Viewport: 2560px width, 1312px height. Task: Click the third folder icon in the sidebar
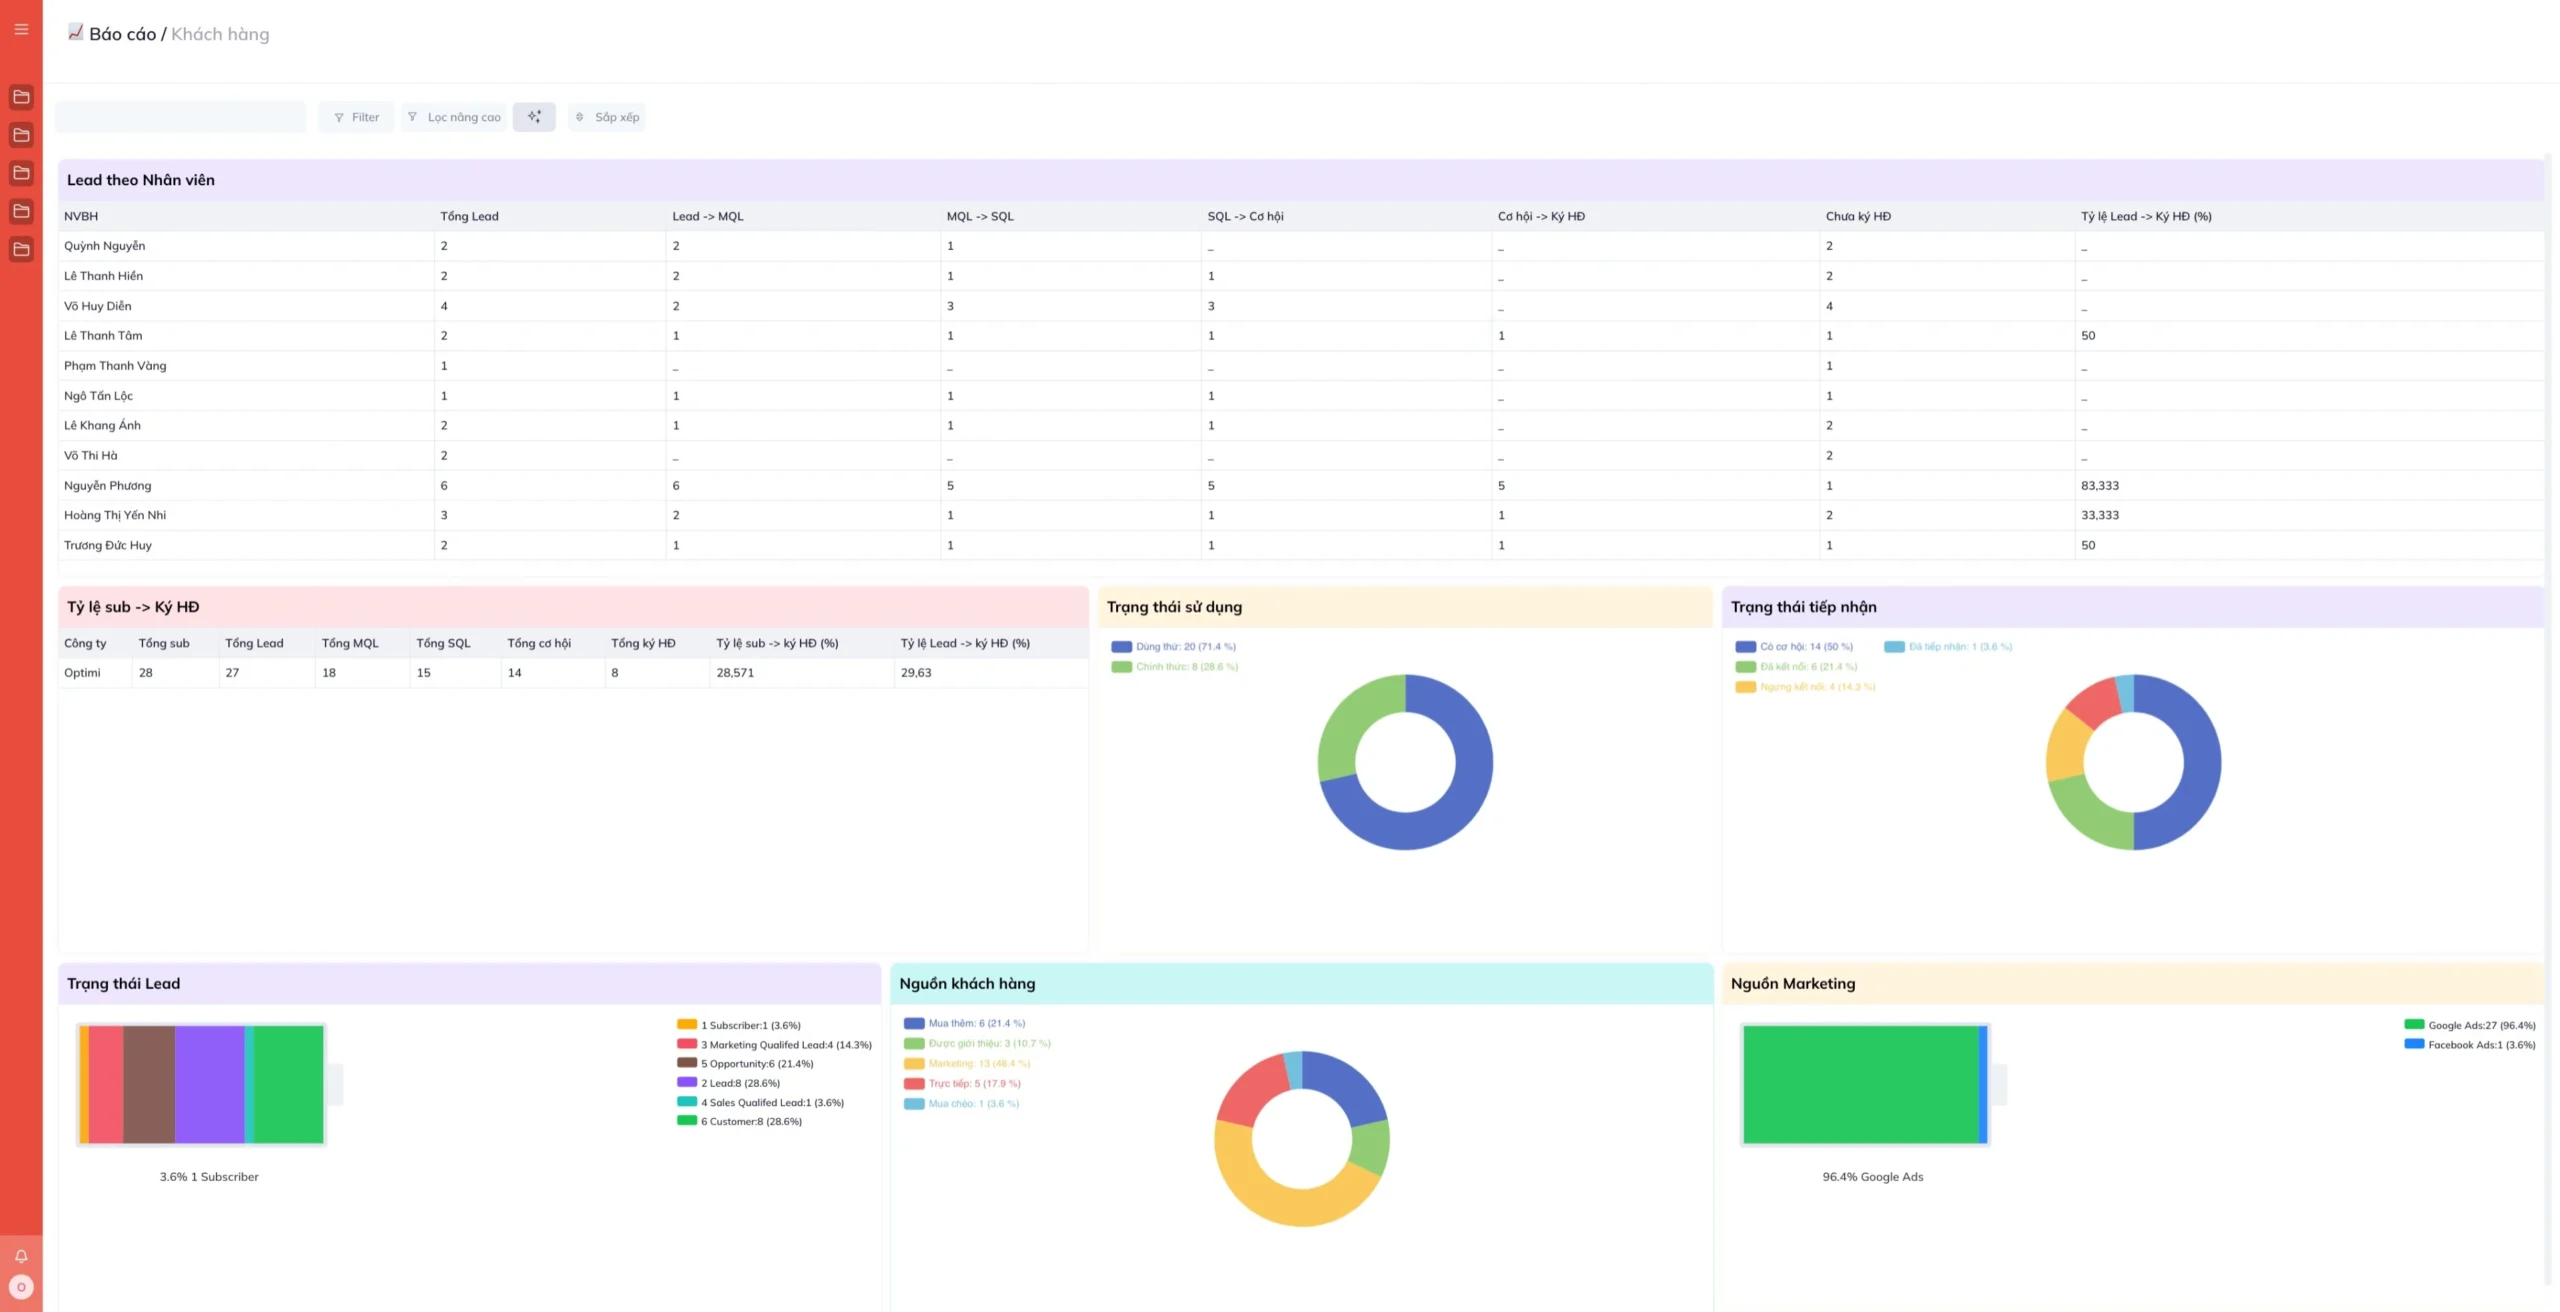pos(21,173)
